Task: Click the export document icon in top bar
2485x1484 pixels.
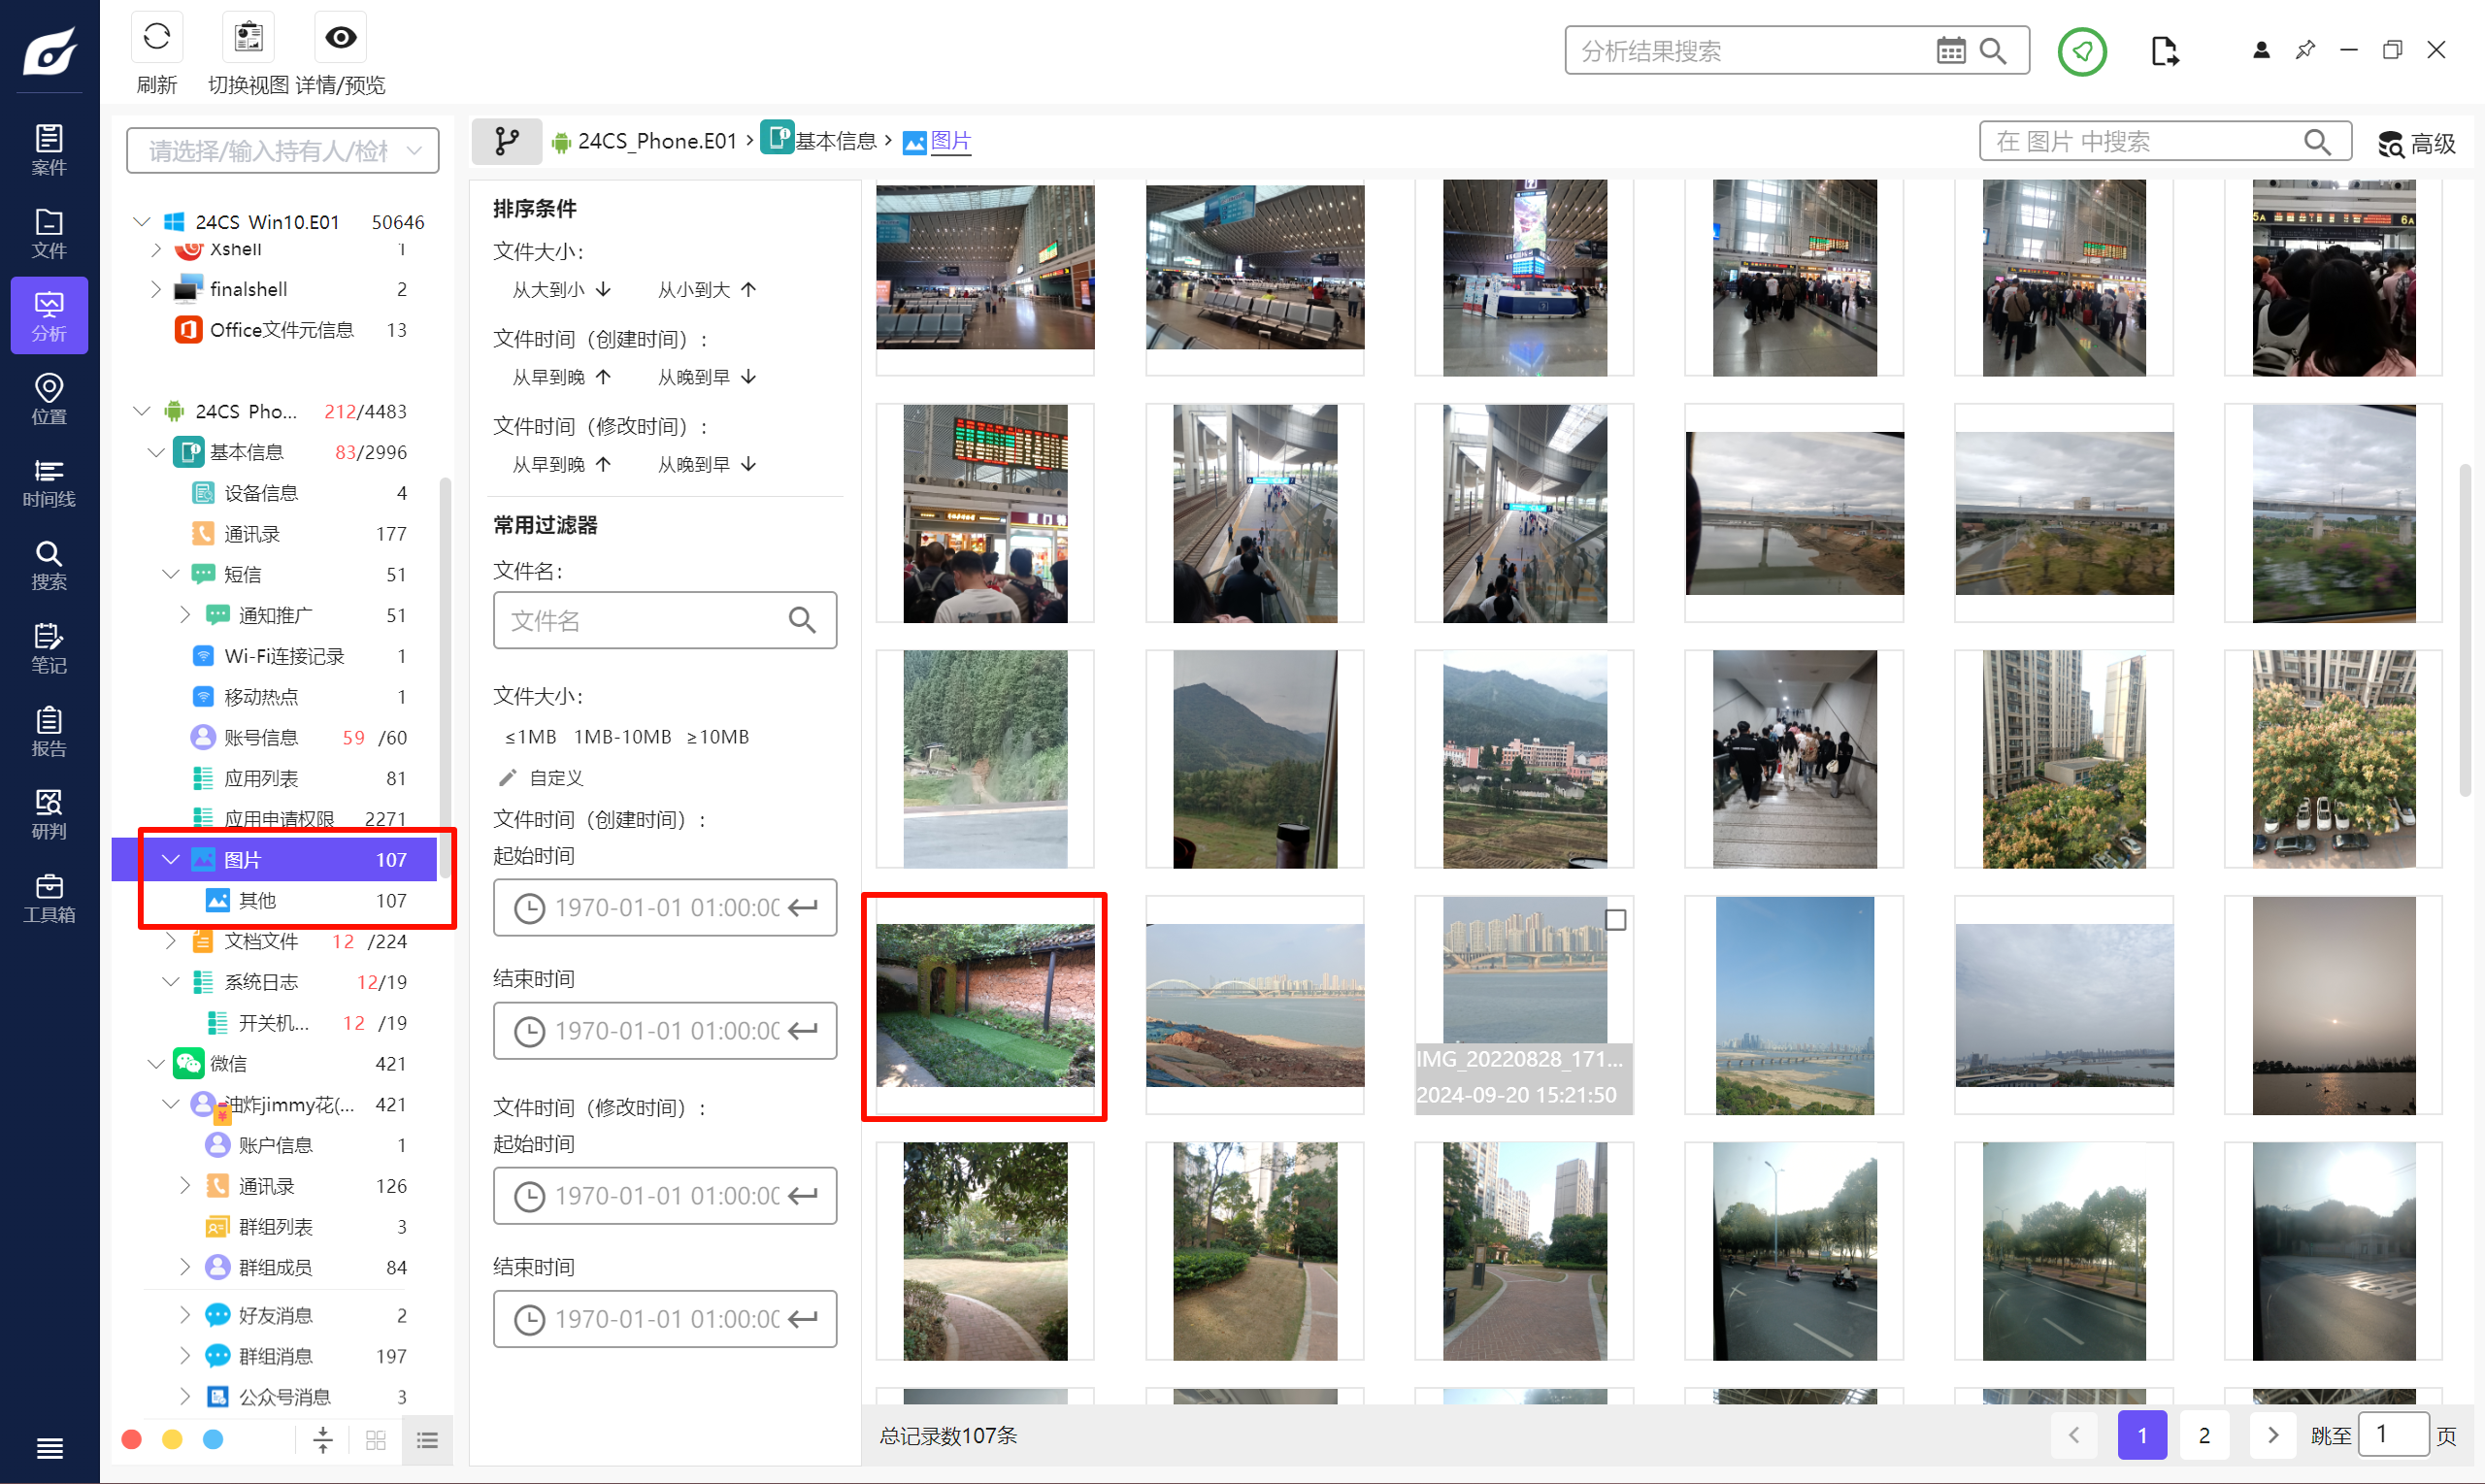Action: coord(2164,51)
